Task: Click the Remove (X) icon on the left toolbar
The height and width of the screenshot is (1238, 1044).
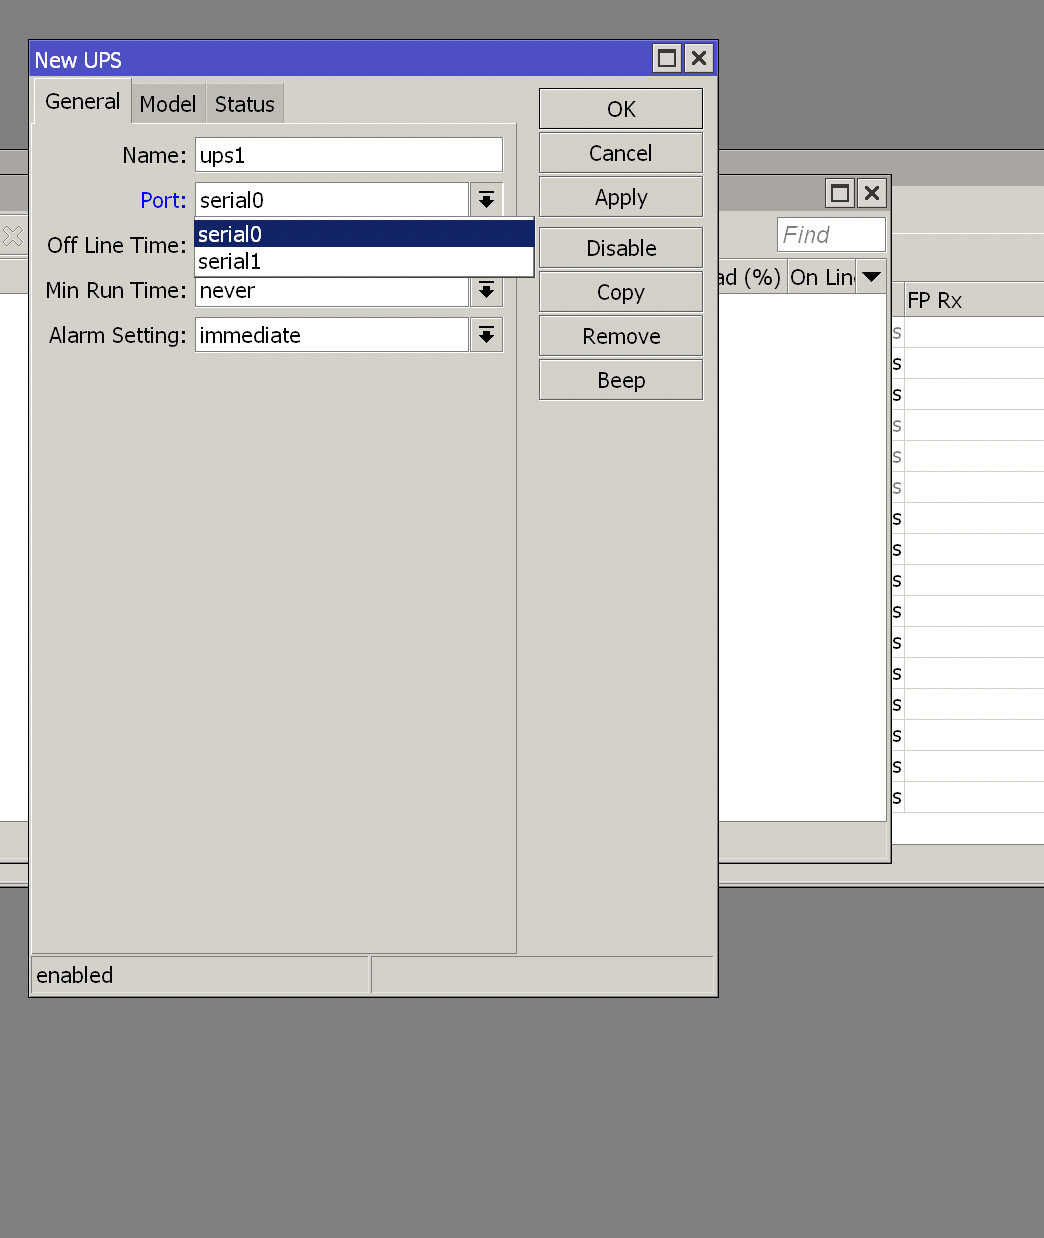Action: tap(13, 236)
